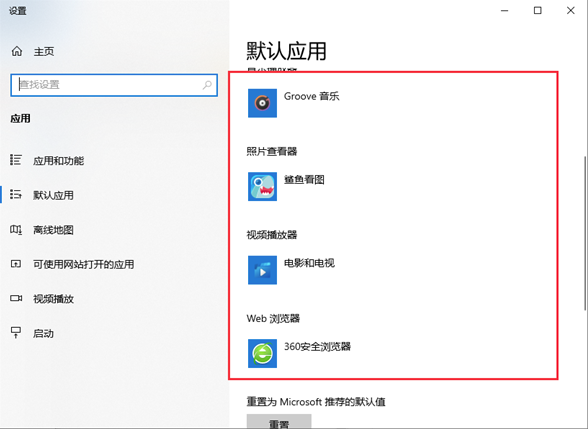
Task: Click the 视频播放 camera icon in sidebar
Action: click(16, 298)
